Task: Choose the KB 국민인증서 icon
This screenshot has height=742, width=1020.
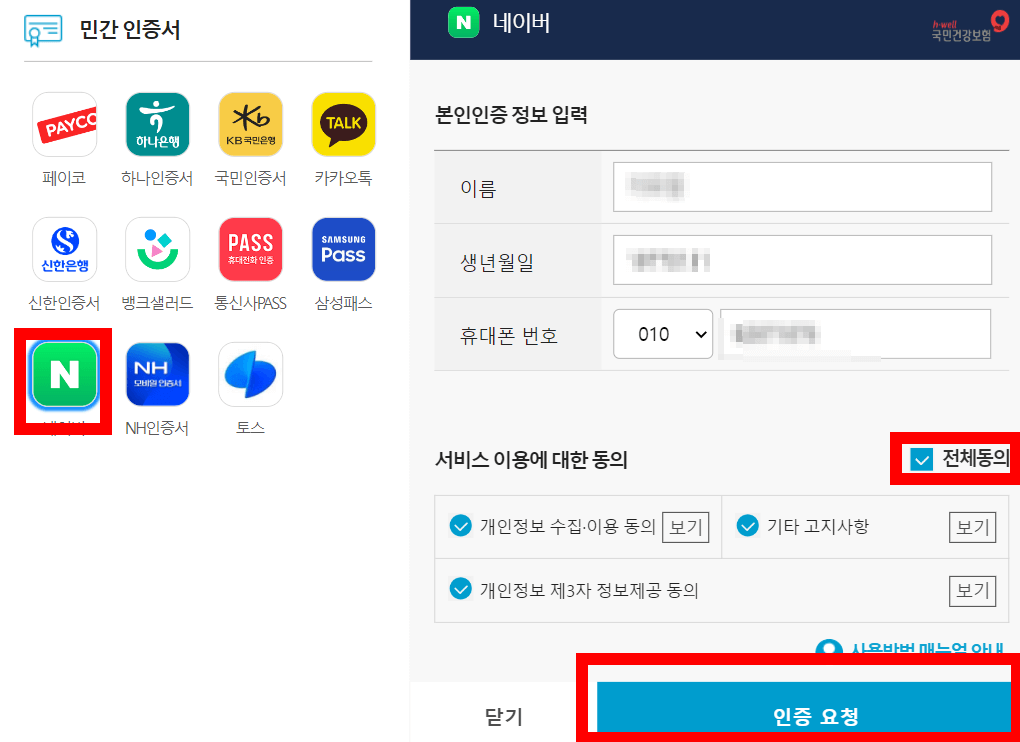Action: coord(250,123)
